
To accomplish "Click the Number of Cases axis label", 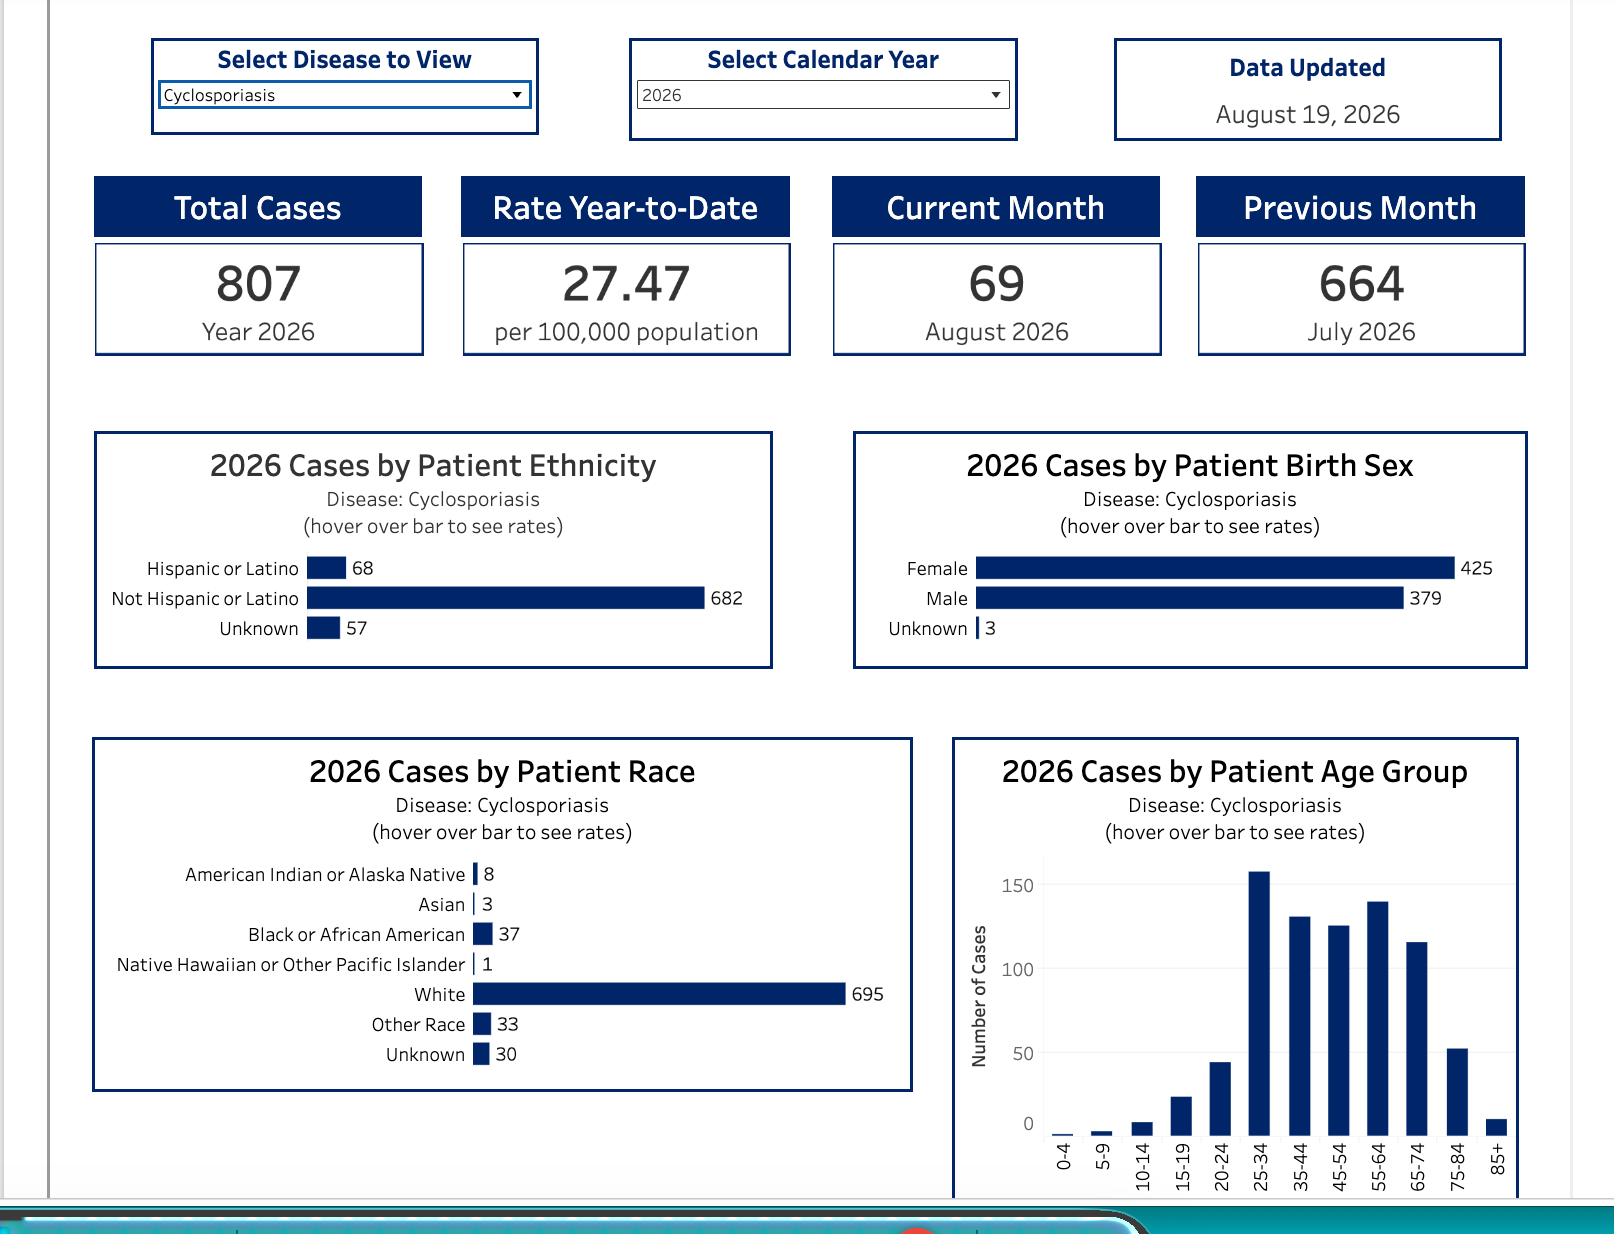I will (979, 996).
